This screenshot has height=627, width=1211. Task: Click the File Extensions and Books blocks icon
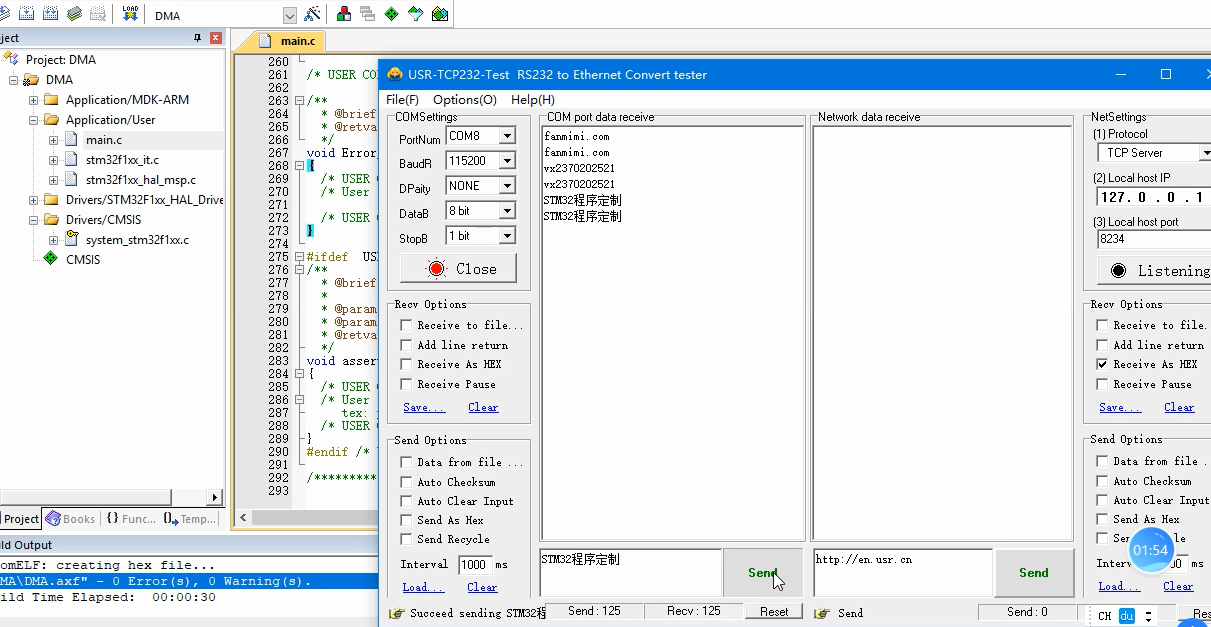click(344, 14)
